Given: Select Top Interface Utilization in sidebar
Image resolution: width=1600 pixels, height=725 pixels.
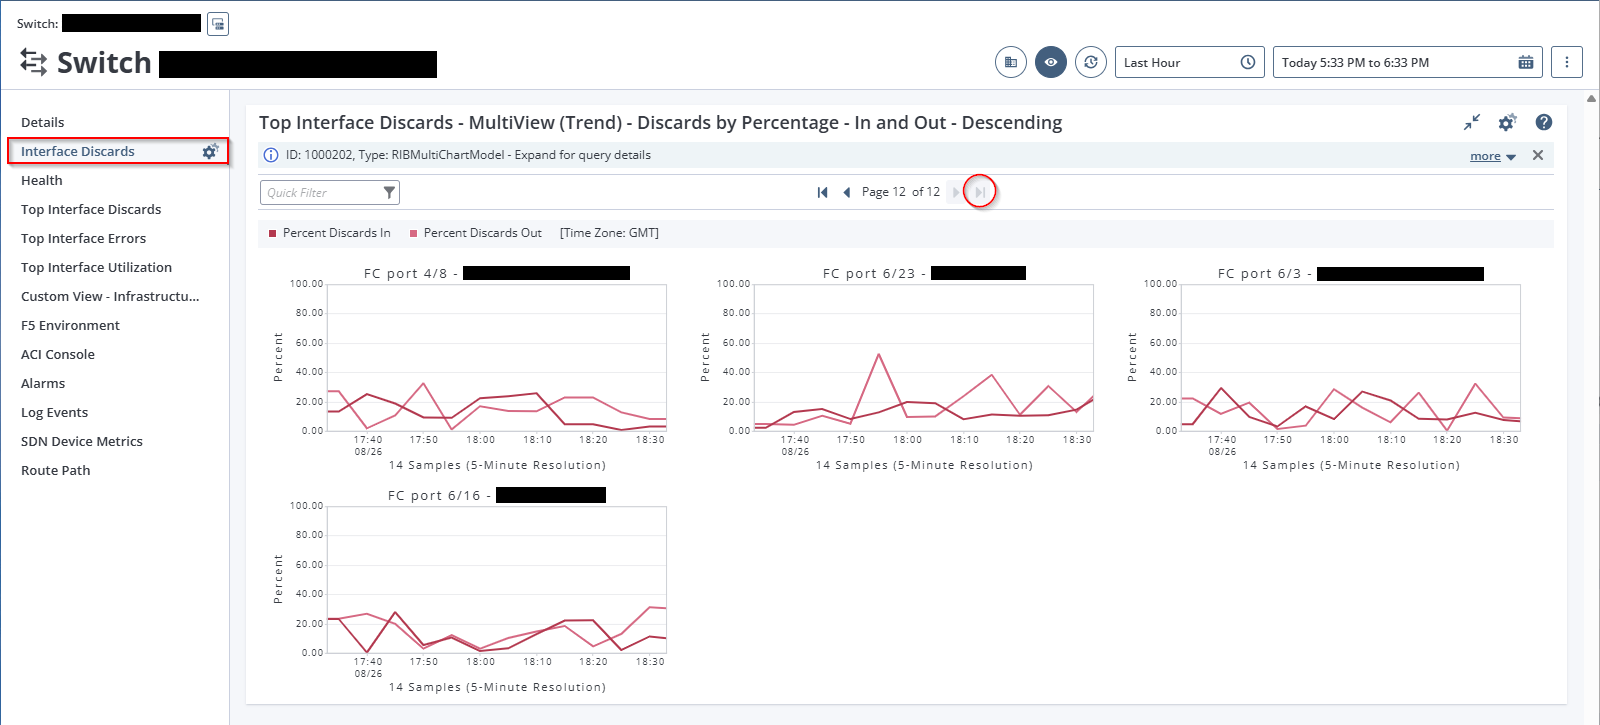Looking at the screenshot, I should (96, 267).
